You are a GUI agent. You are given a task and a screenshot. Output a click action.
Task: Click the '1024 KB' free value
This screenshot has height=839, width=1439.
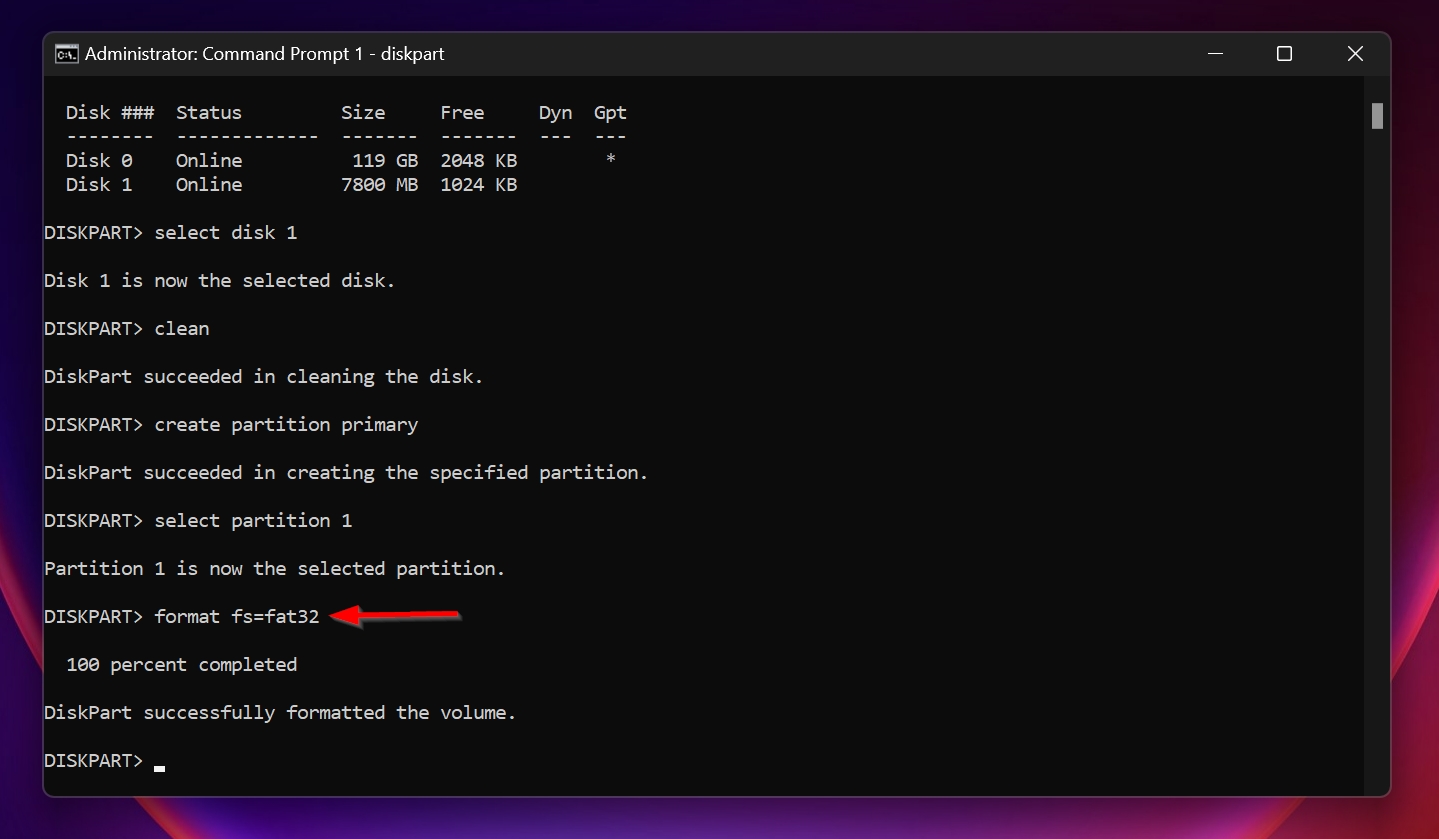click(479, 185)
